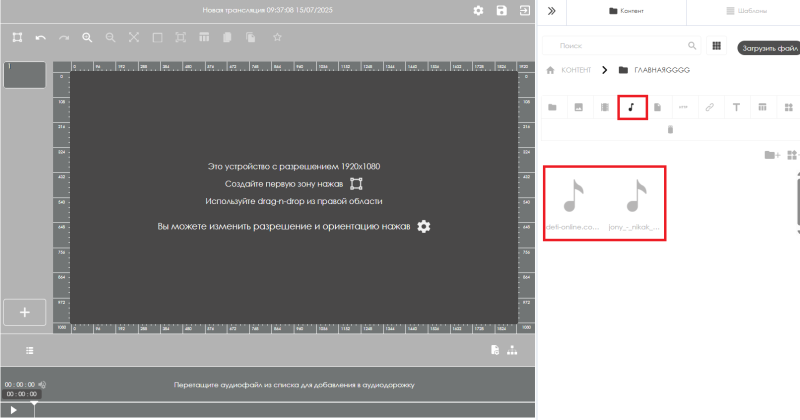Toggle the favorites star in toolbar
This screenshot has height=420, width=800.
pyautogui.click(x=277, y=37)
